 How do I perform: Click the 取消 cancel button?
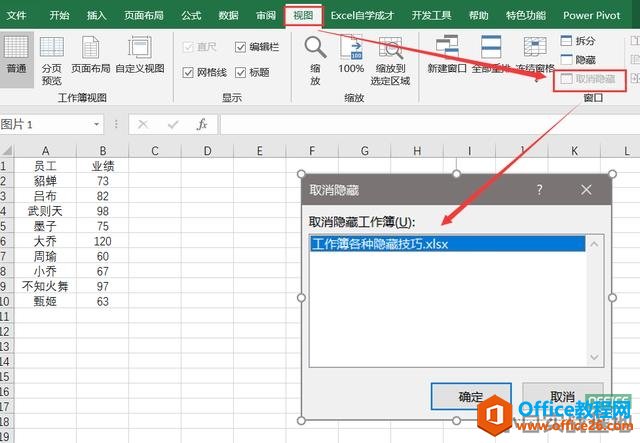tap(562, 396)
